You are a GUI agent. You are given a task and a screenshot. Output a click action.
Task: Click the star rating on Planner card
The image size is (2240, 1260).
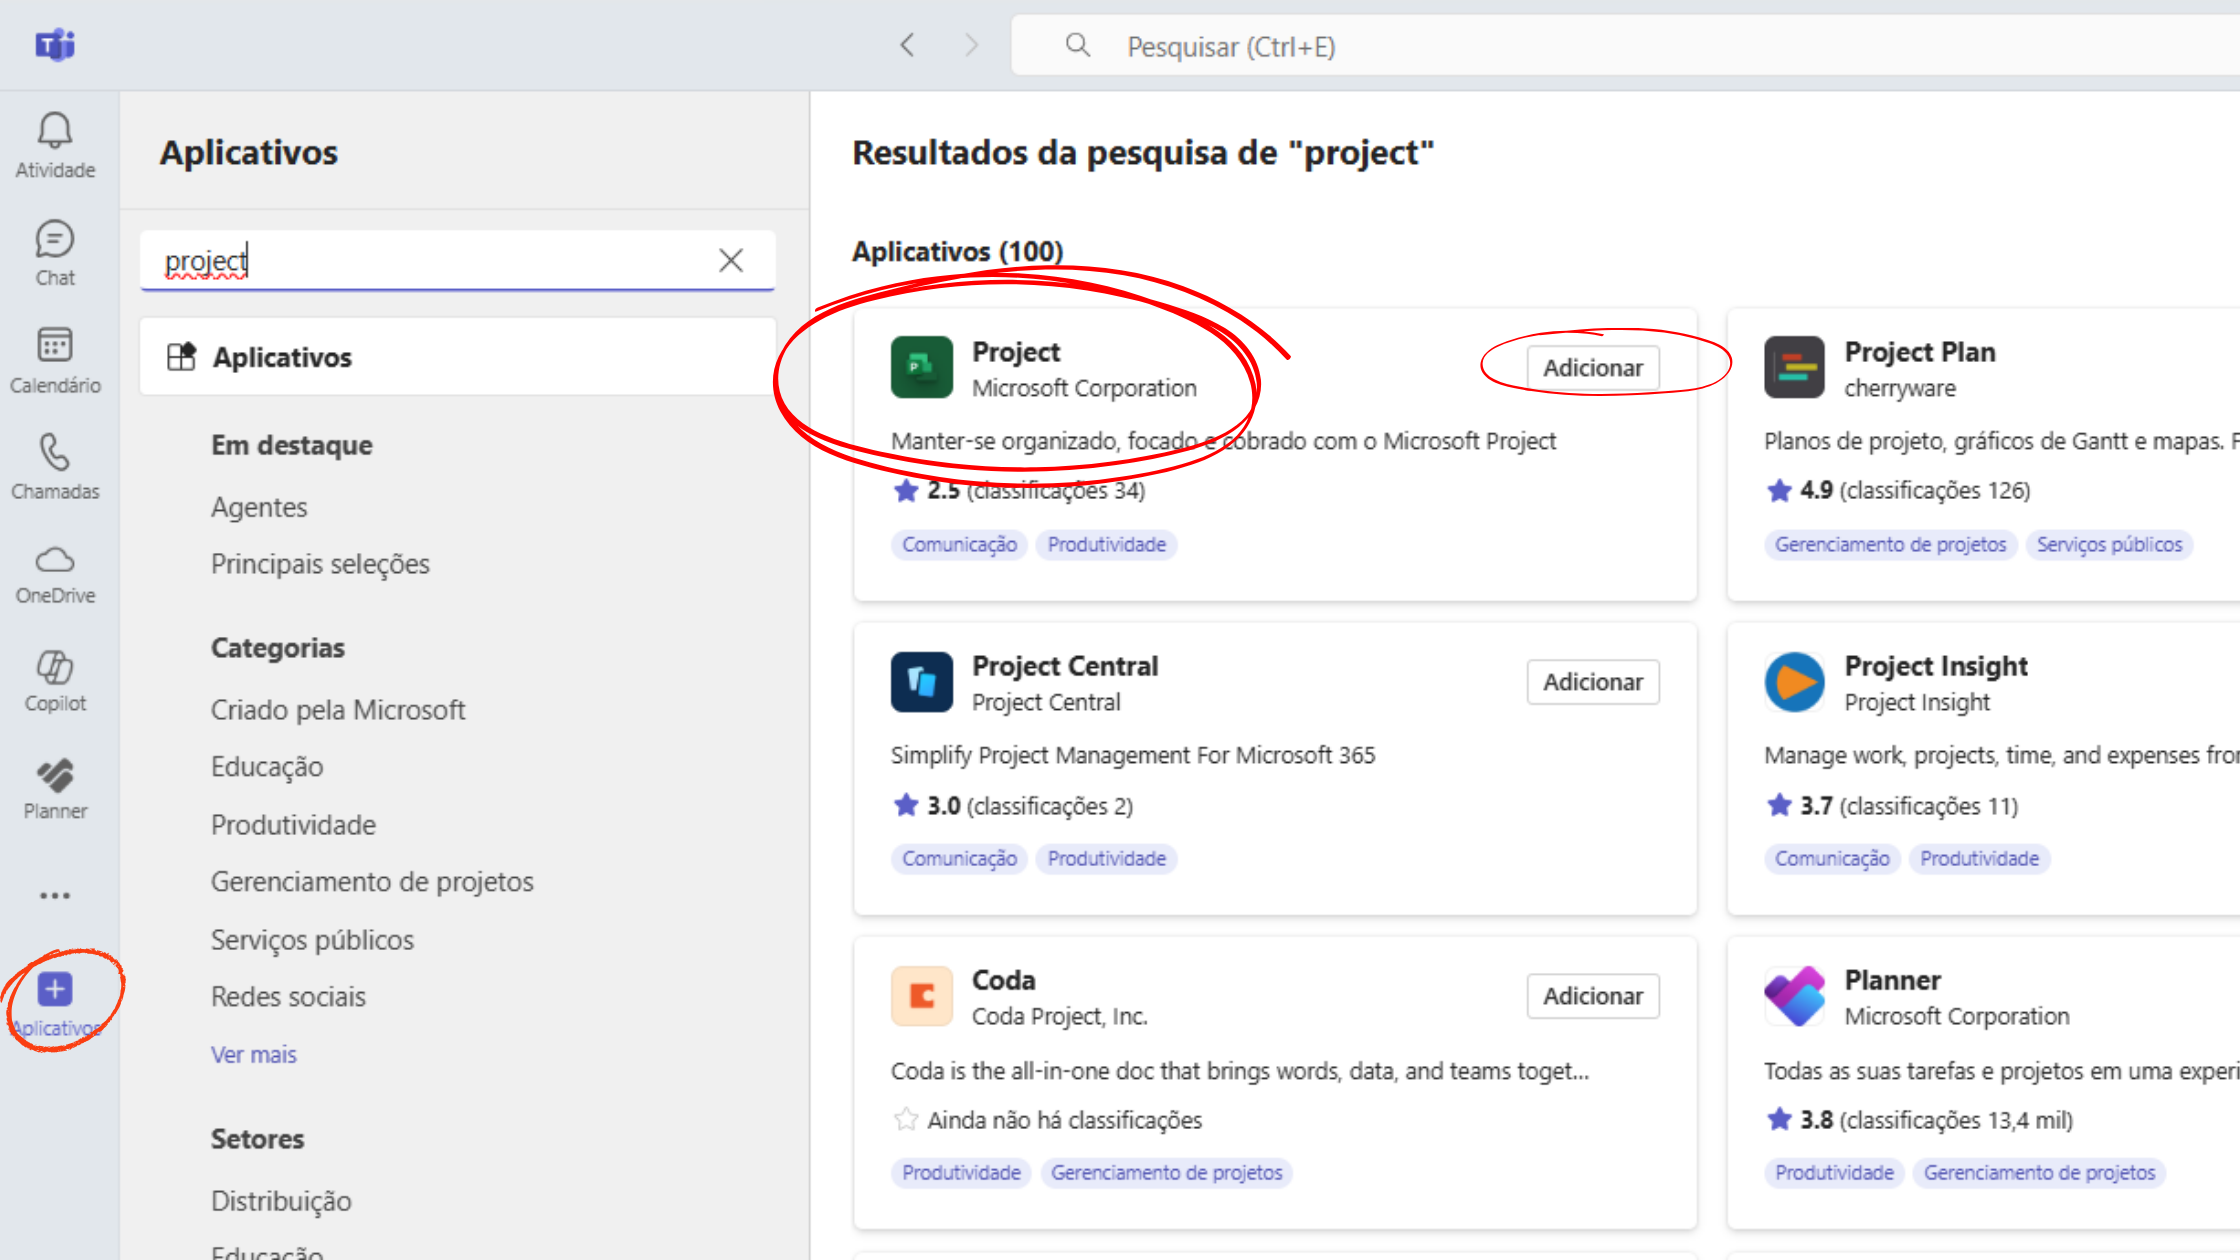coord(1779,1119)
